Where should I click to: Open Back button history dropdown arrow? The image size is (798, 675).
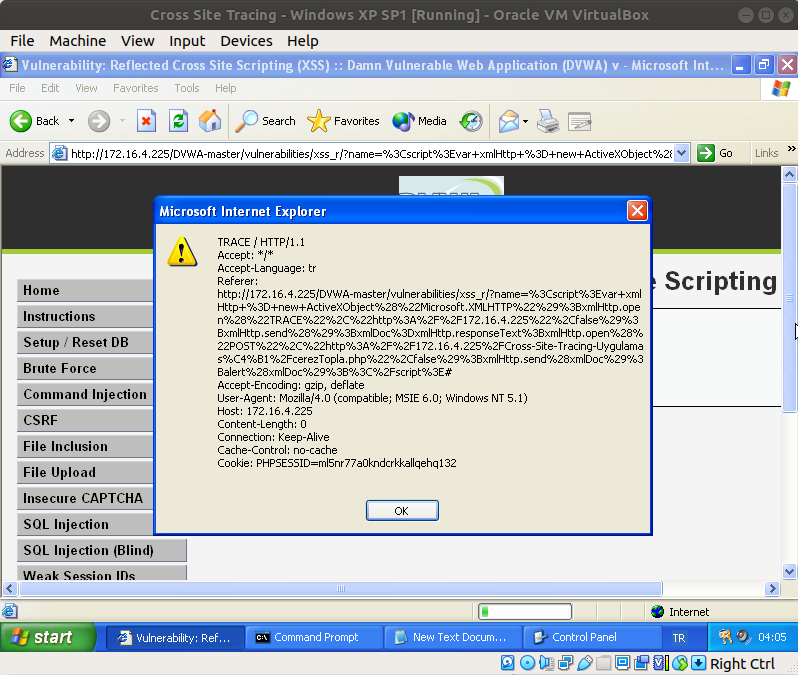coord(71,121)
